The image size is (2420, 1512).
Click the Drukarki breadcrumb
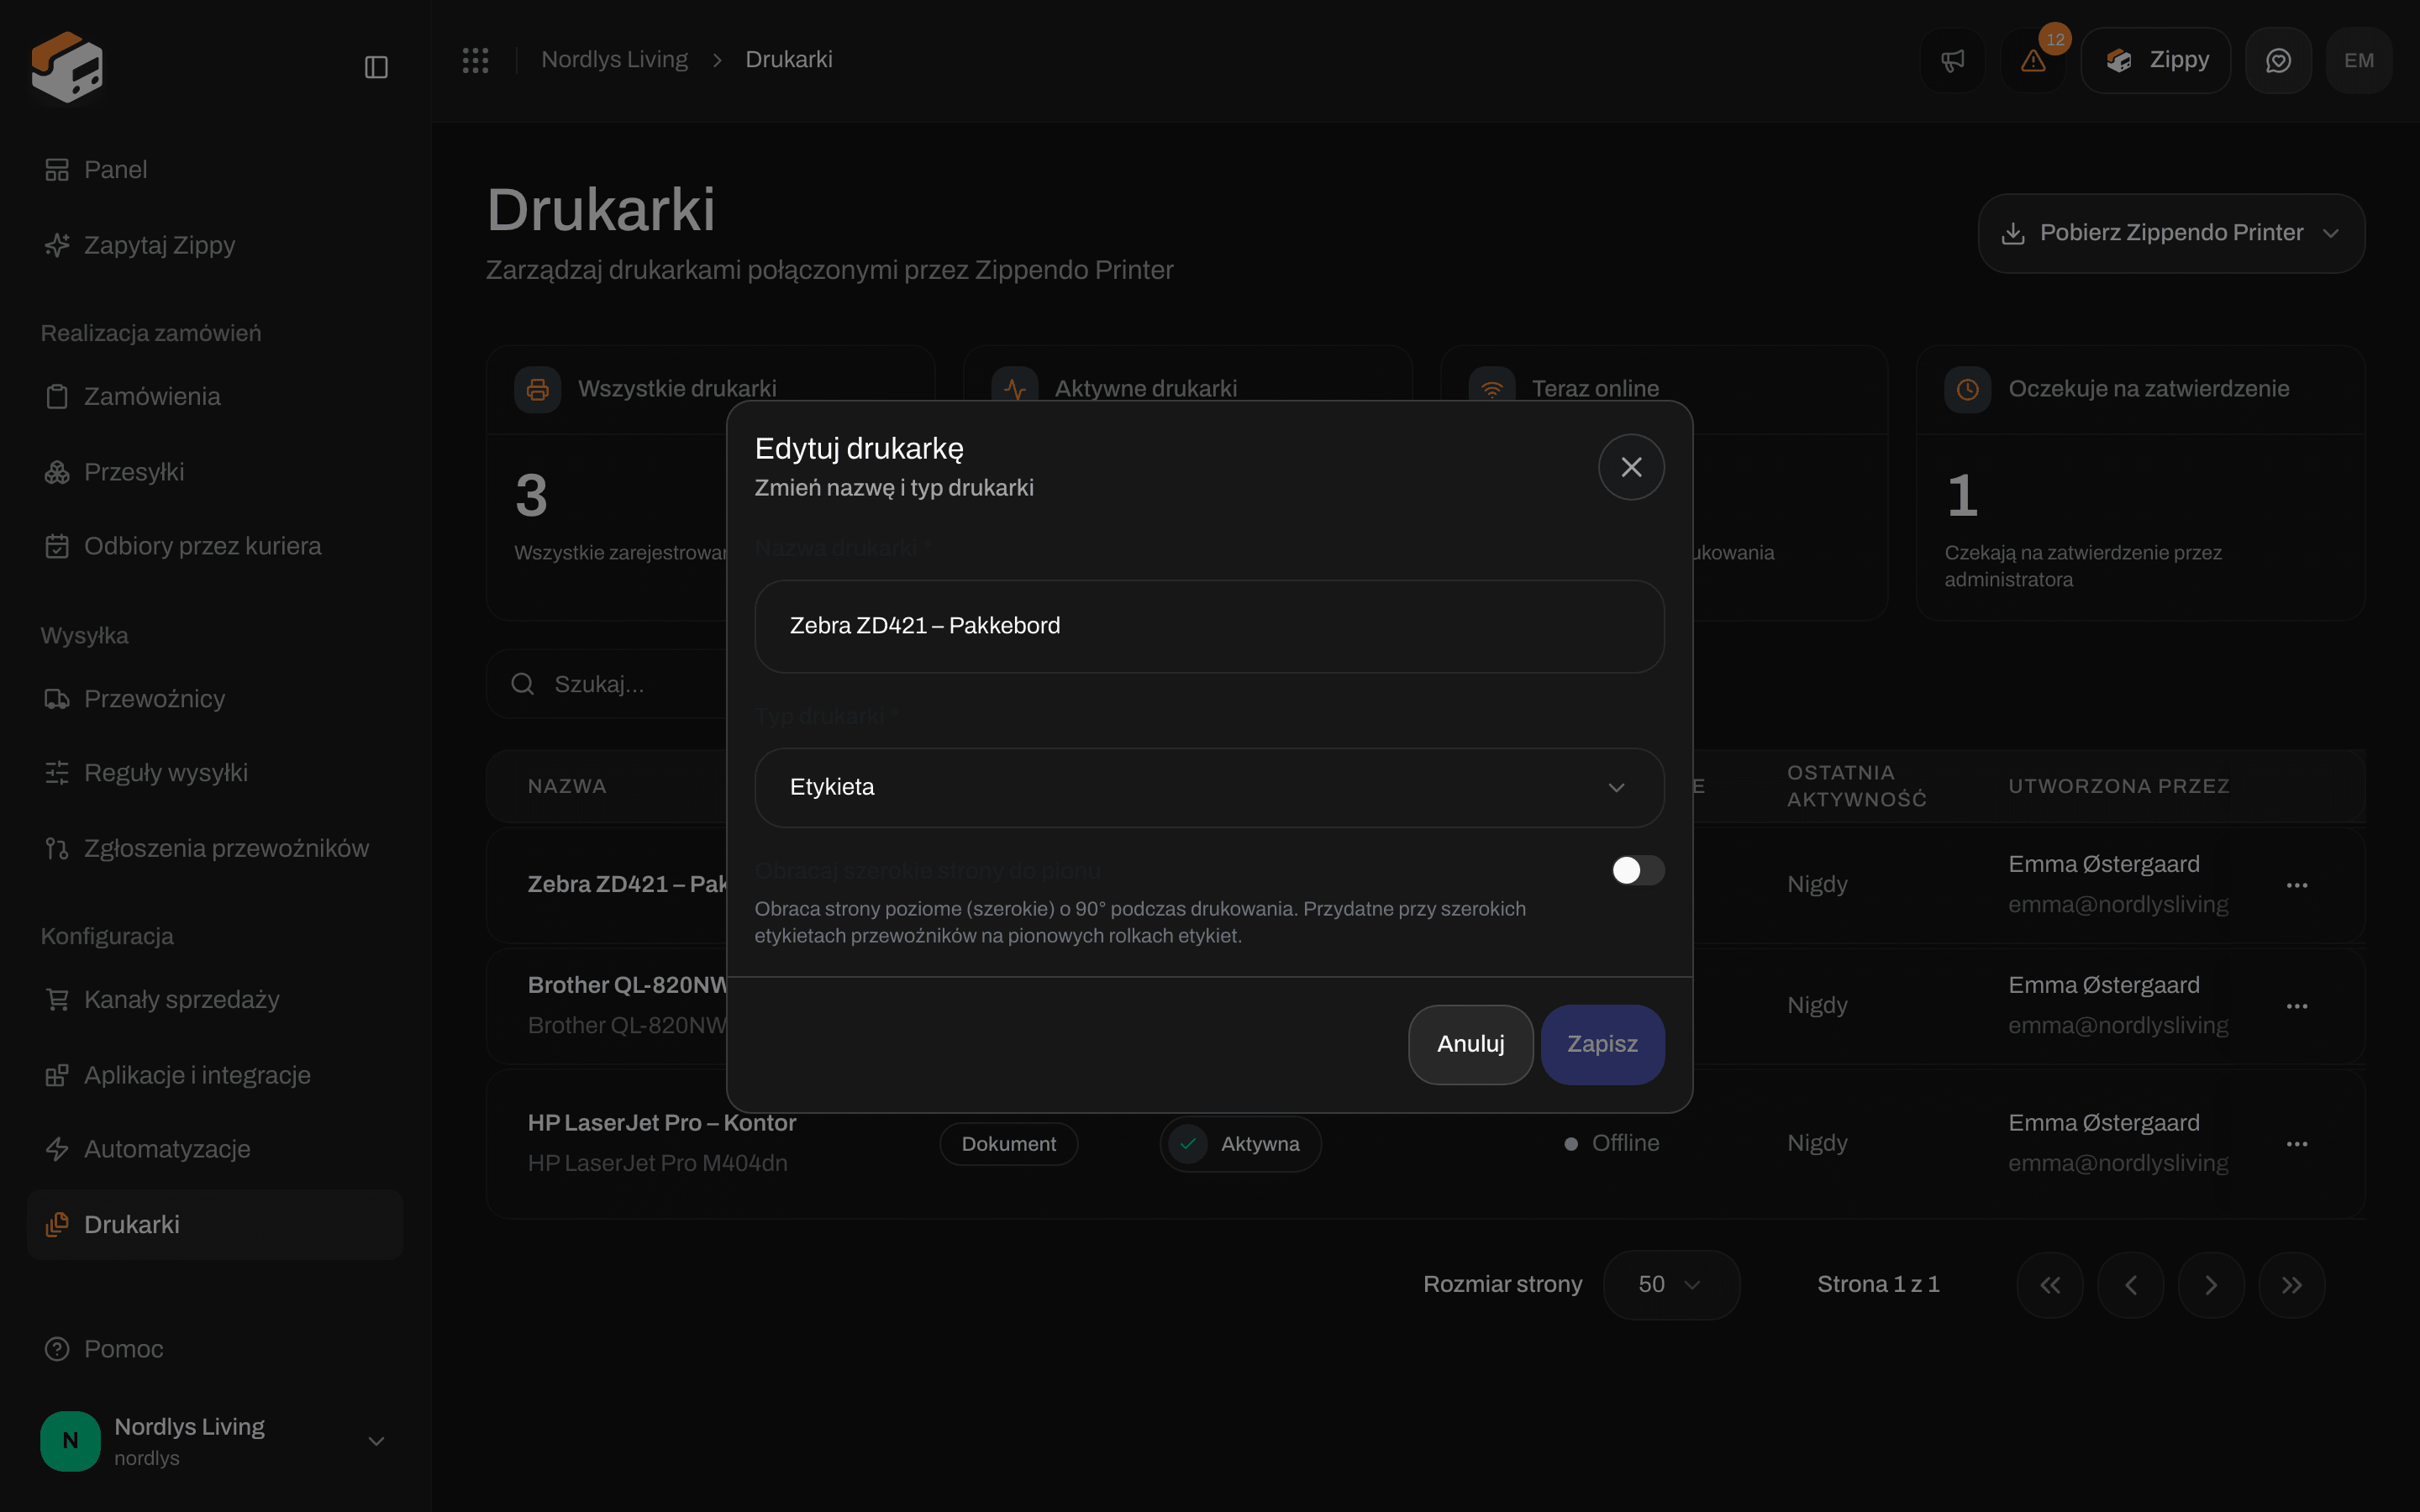(789, 60)
